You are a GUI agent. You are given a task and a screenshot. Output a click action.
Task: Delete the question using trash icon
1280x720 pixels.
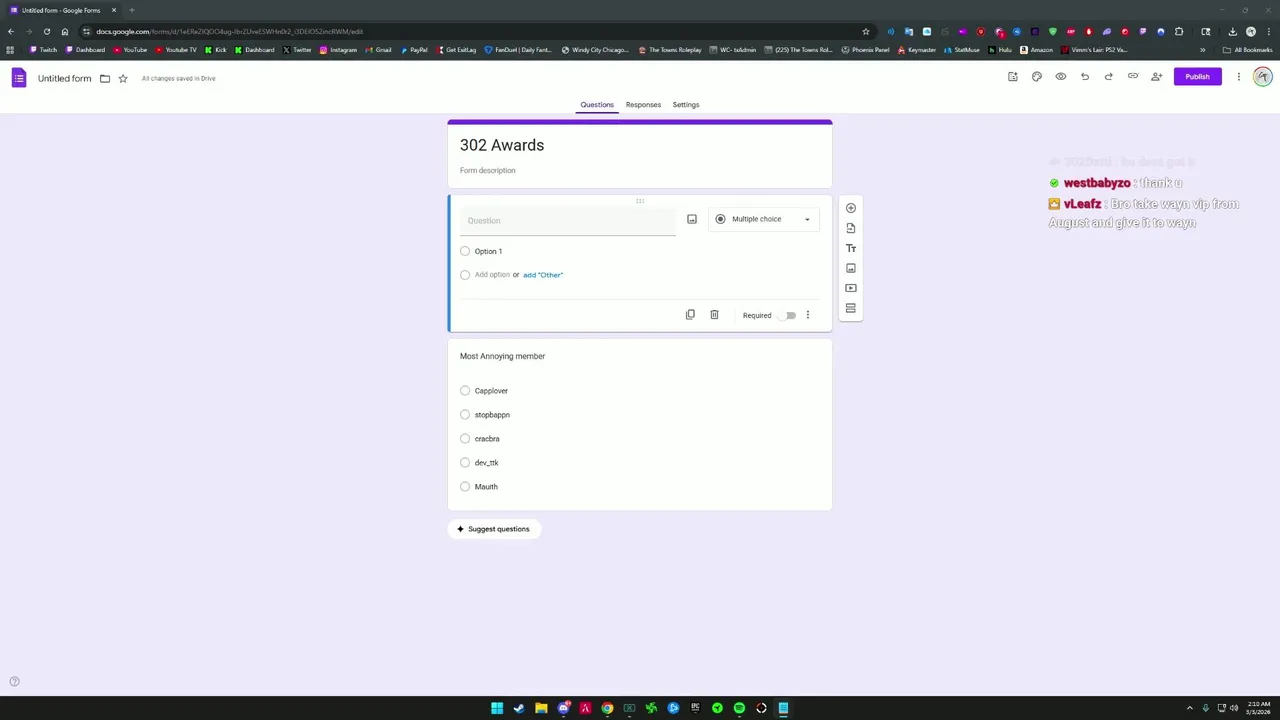(x=714, y=315)
